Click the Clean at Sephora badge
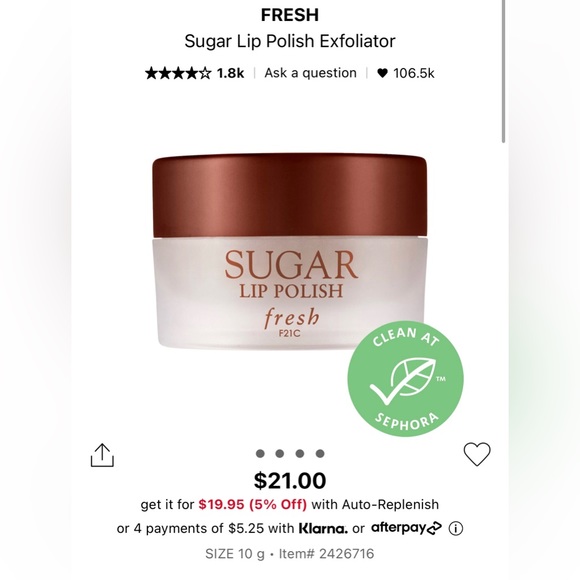Image resolution: width=580 pixels, height=580 pixels. click(405, 378)
